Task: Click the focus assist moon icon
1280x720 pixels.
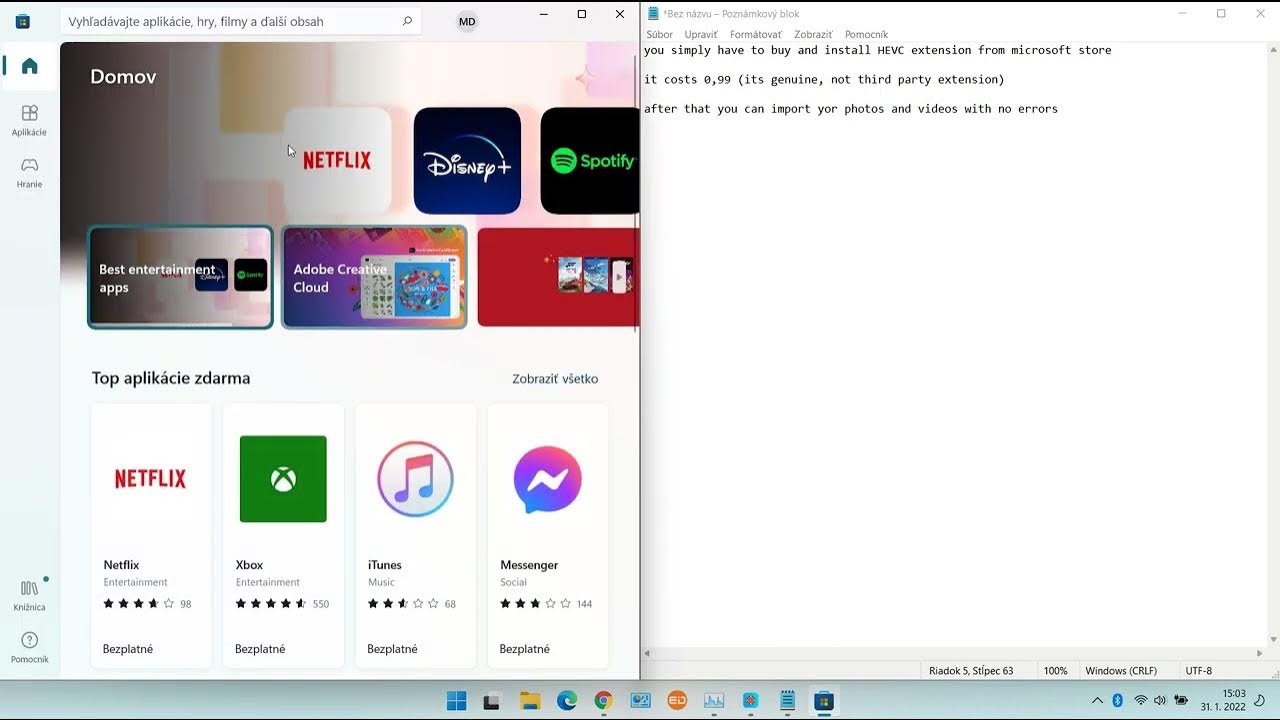Action: (1259, 700)
